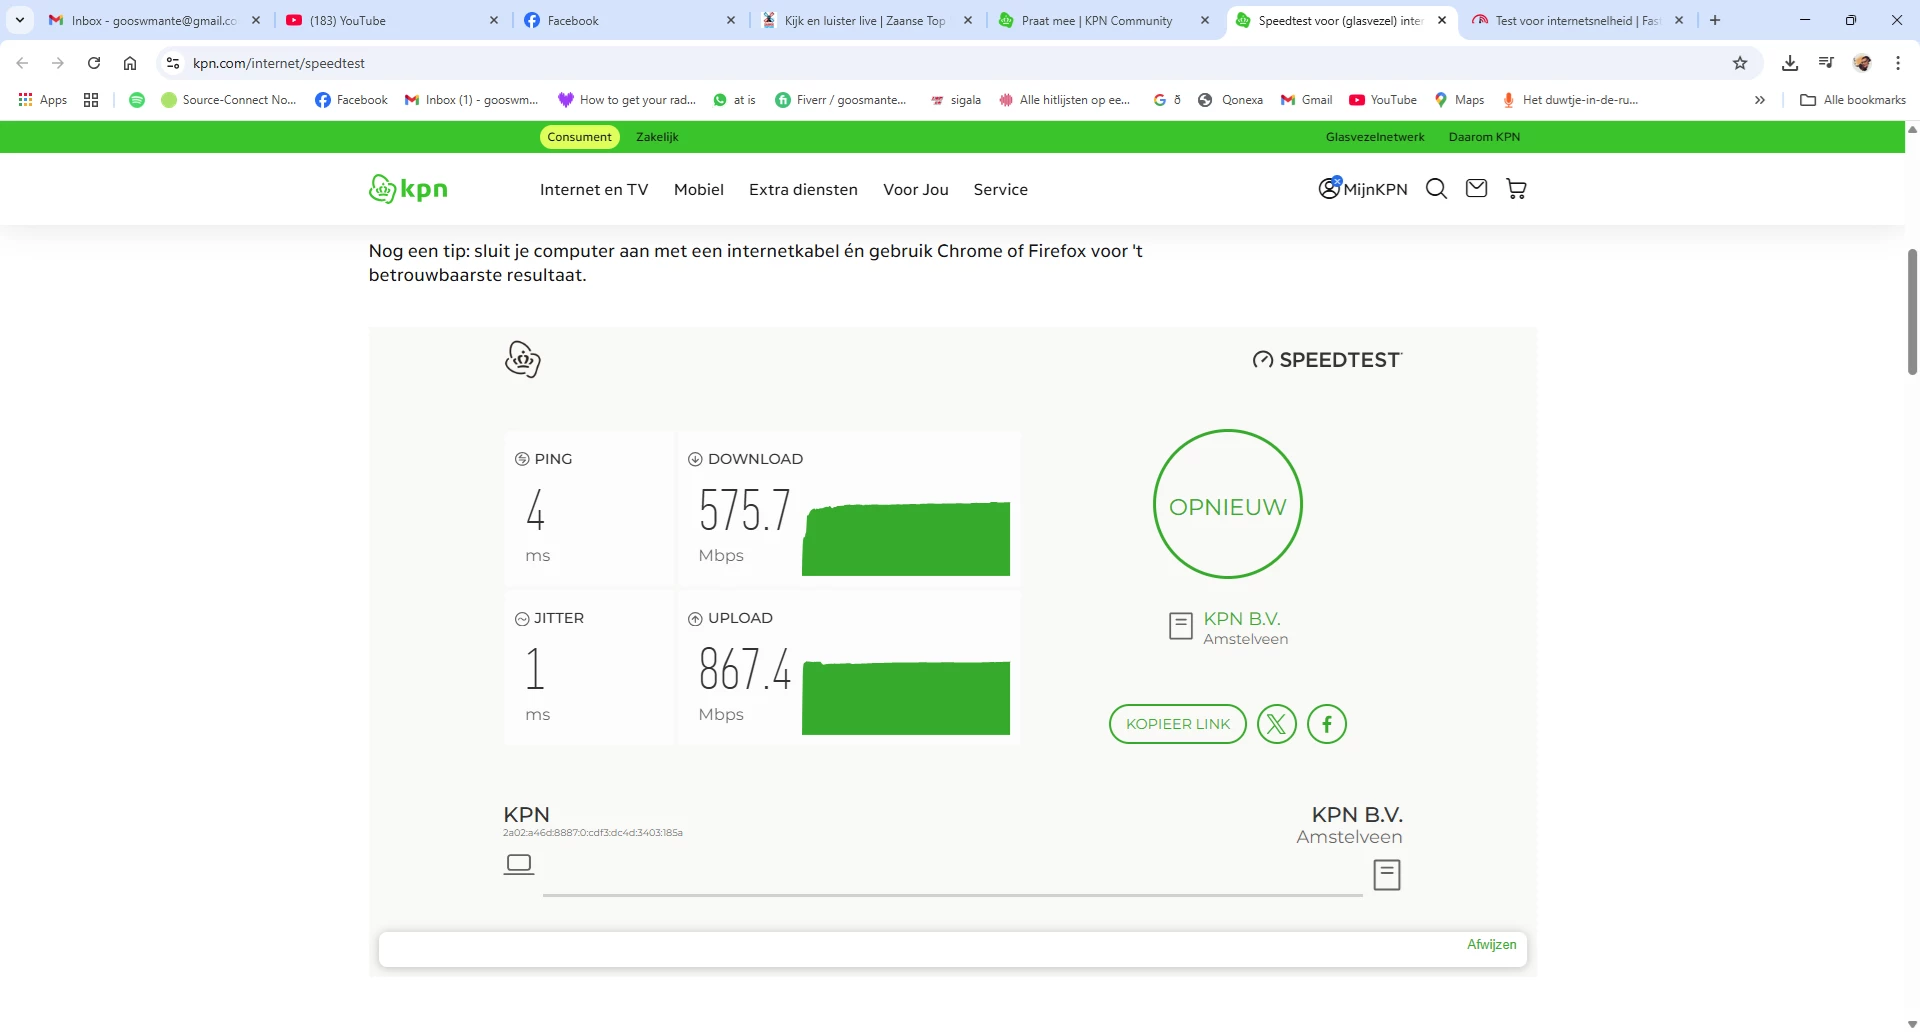Image resolution: width=1920 pixels, height=1032 pixels.
Task: Open the tab groups grid icon in bookmarks bar
Action: (91, 100)
